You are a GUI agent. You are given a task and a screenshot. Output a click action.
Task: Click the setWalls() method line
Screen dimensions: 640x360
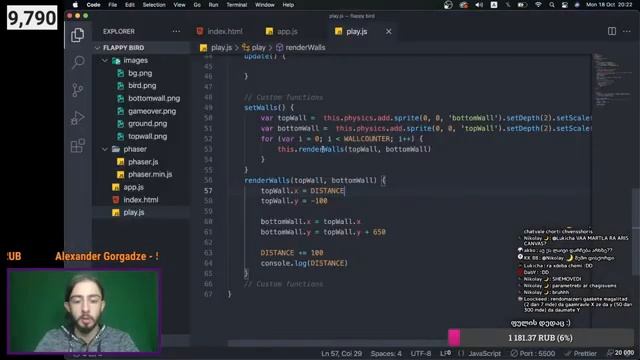(x=269, y=108)
